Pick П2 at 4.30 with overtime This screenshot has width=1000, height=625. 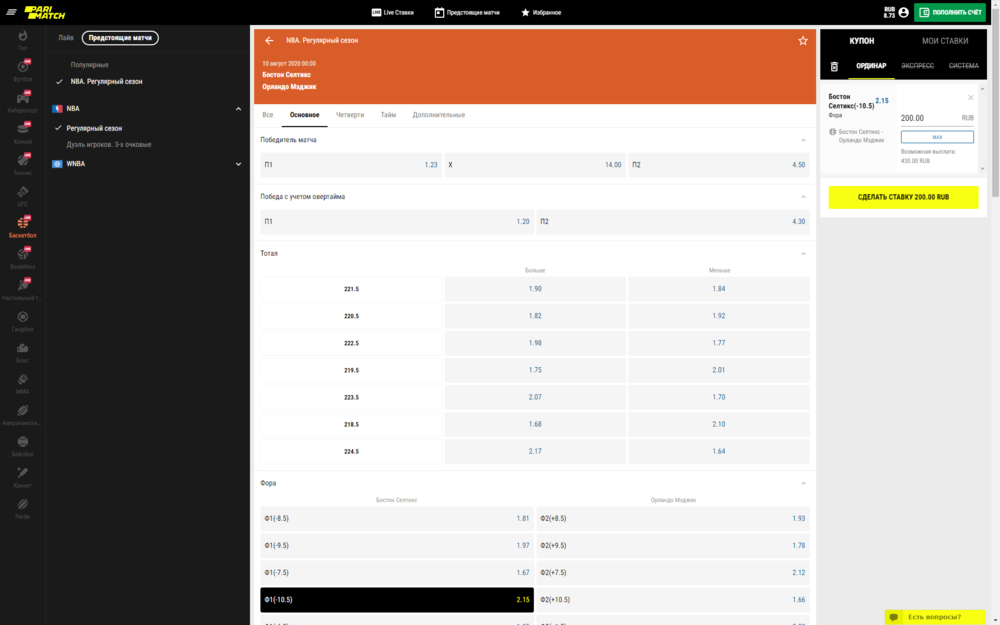[x=673, y=221]
